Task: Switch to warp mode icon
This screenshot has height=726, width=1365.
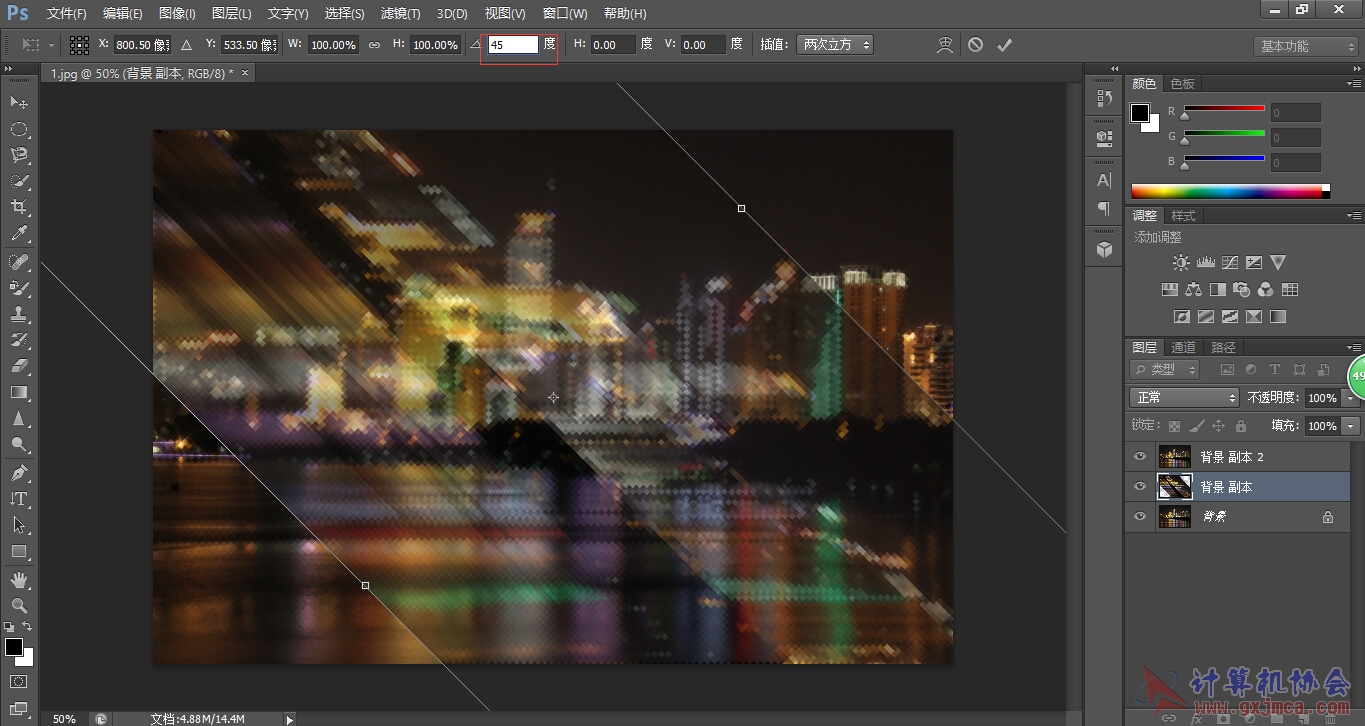Action: coord(944,45)
